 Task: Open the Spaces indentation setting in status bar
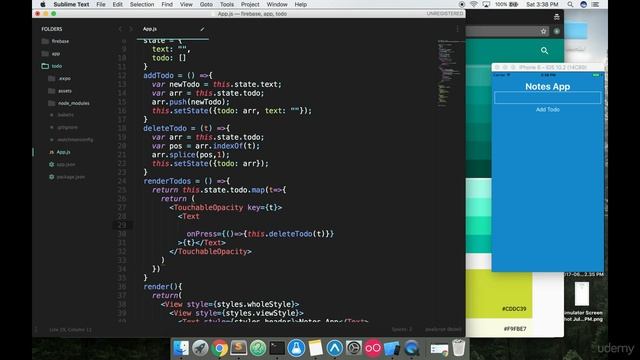click(x=402, y=329)
